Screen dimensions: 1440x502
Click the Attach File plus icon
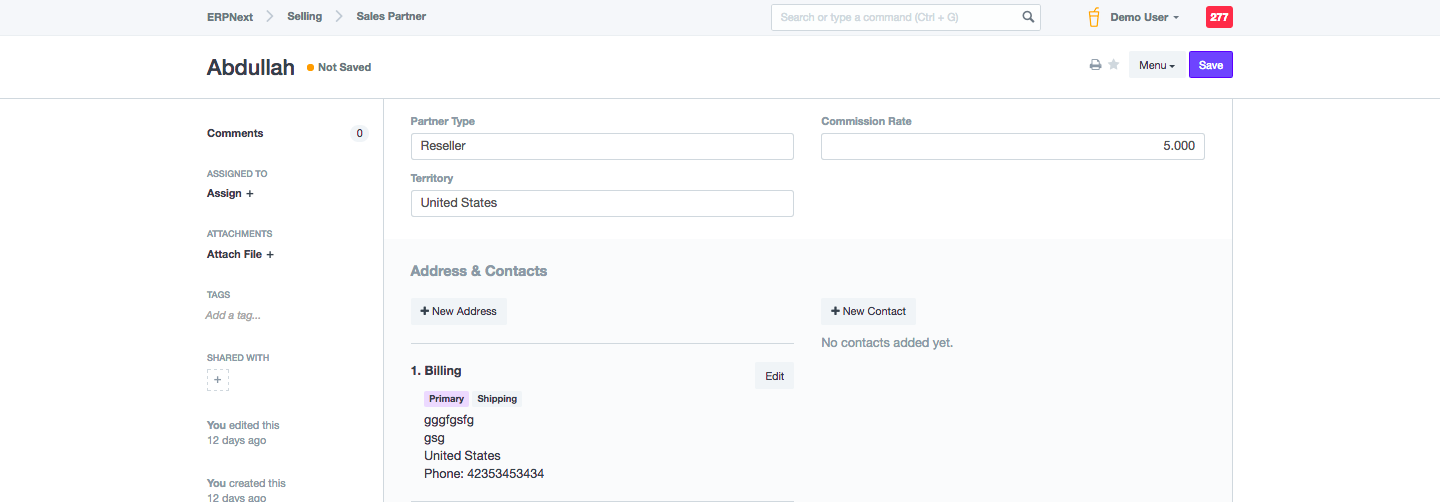[270, 255]
